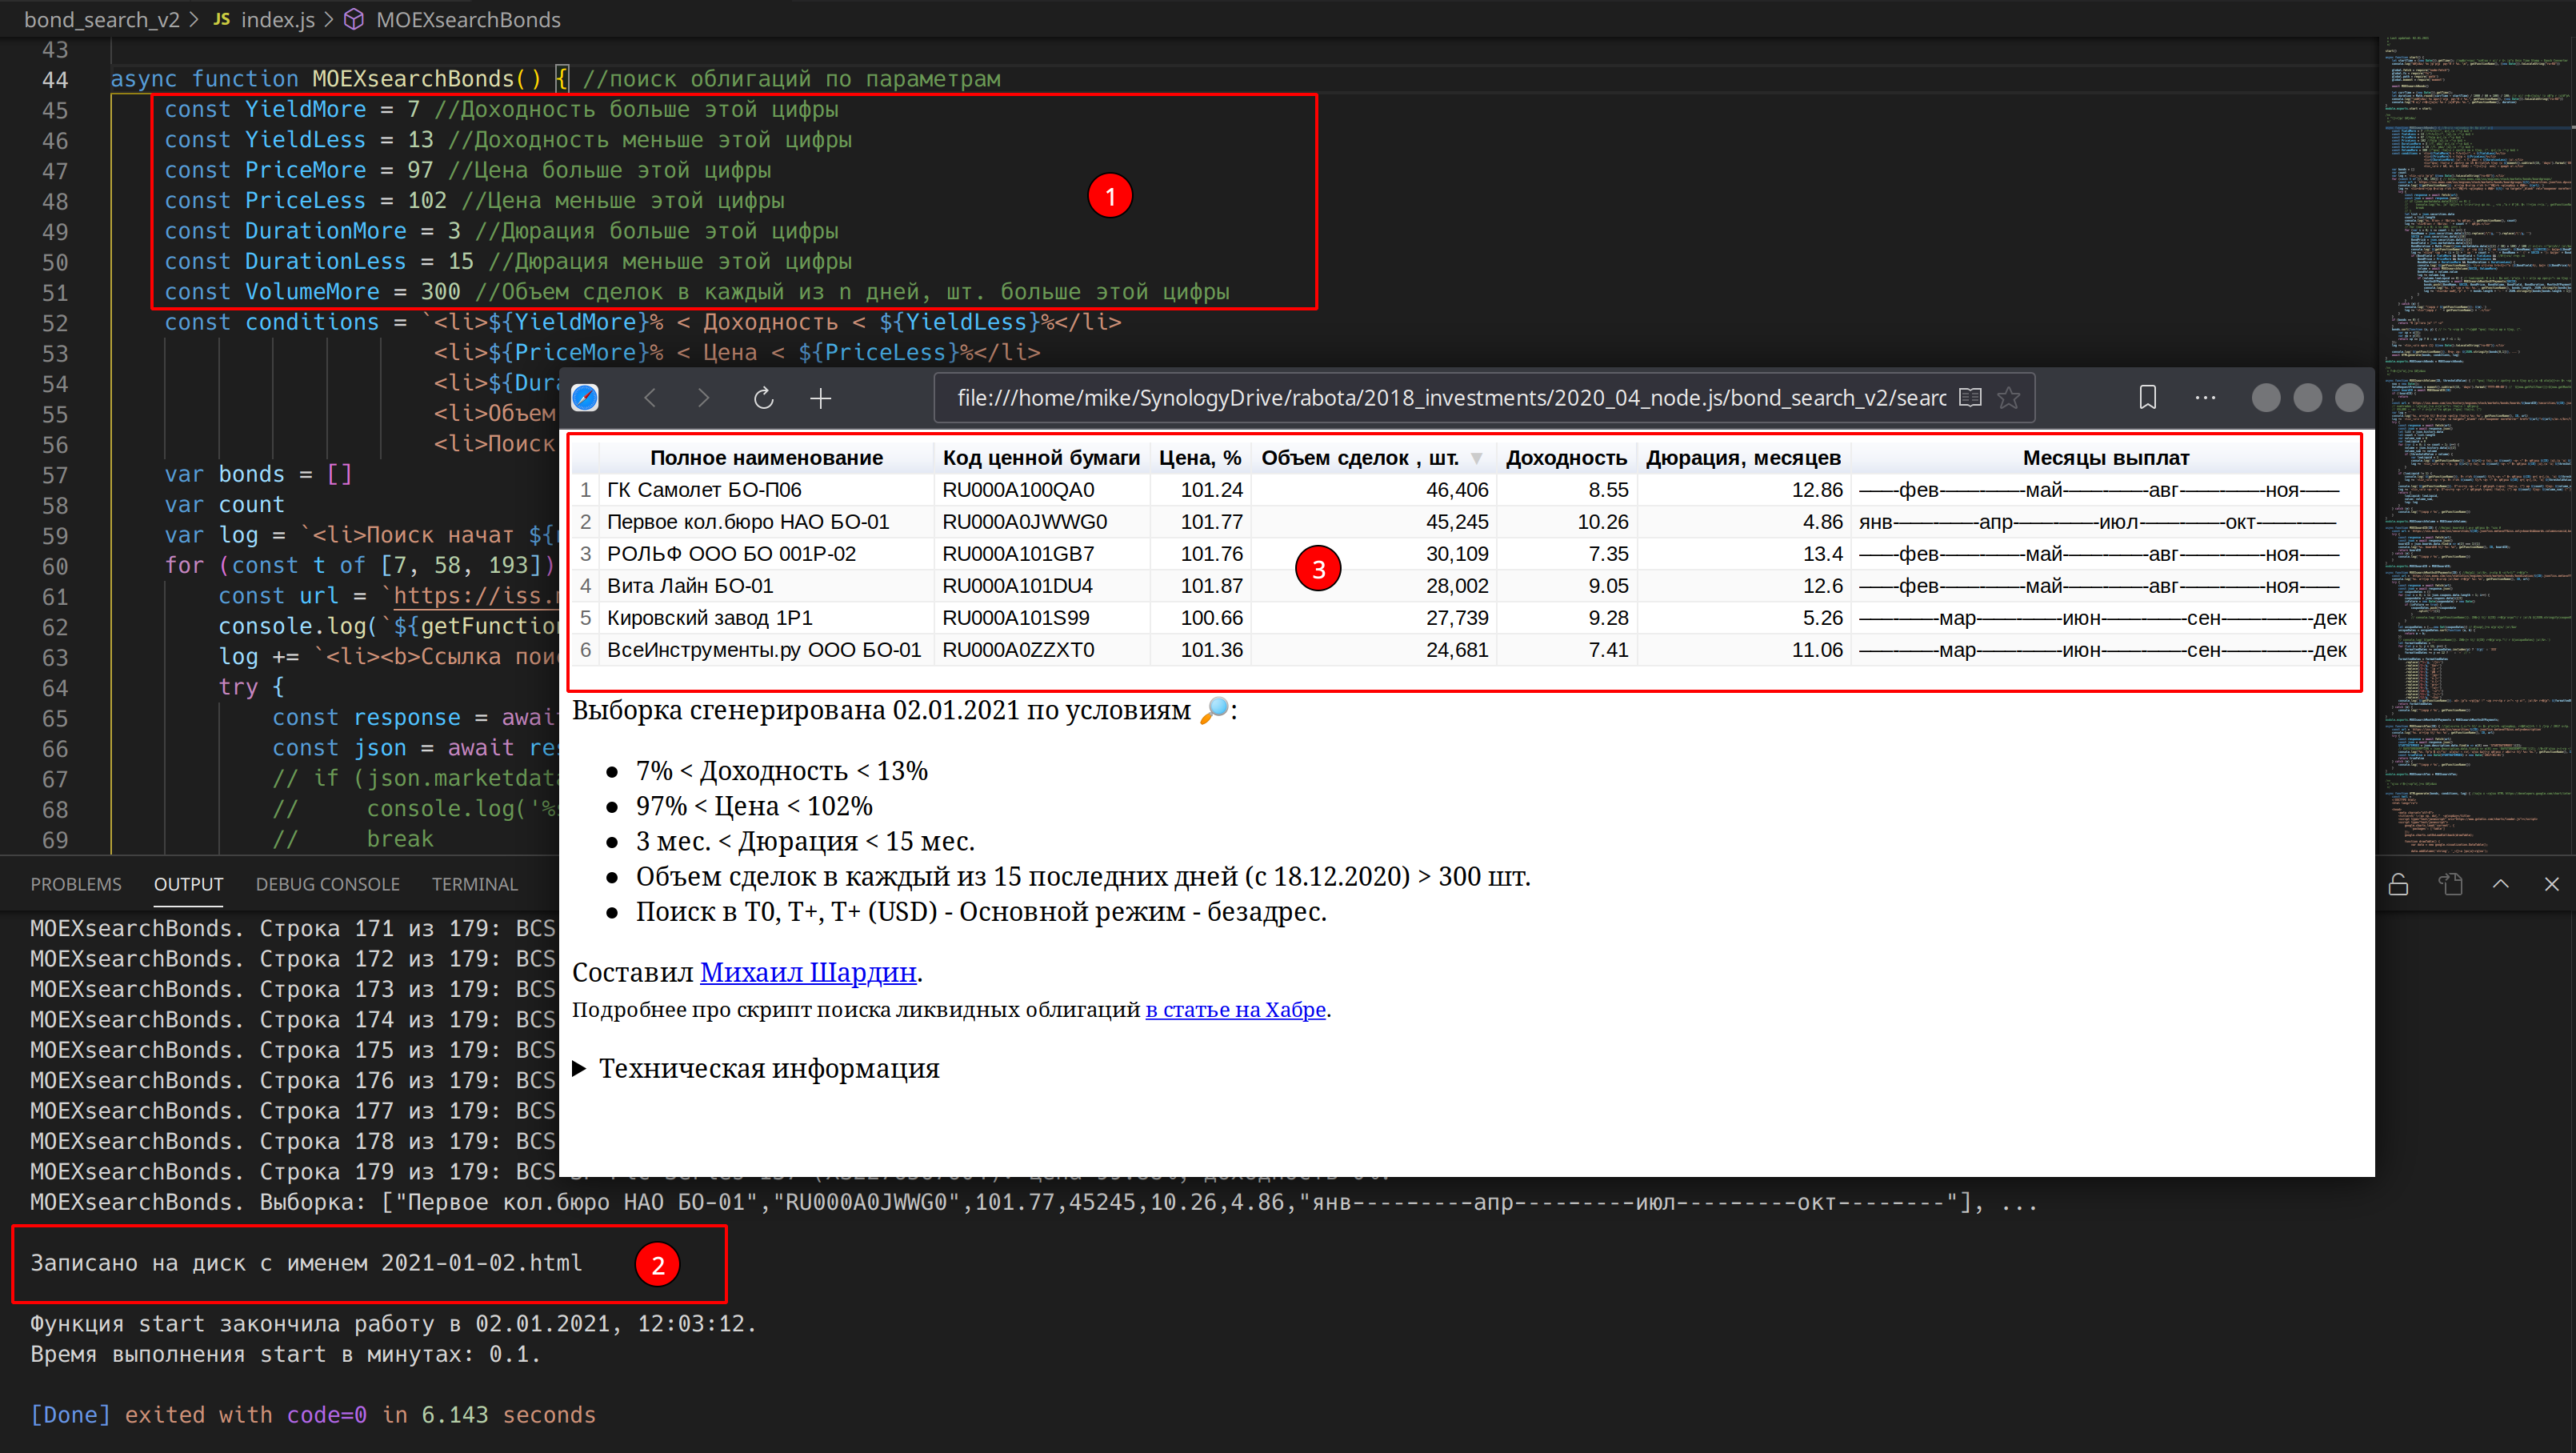Open a new tab with the plus icon
2576x1453 pixels.
point(821,398)
